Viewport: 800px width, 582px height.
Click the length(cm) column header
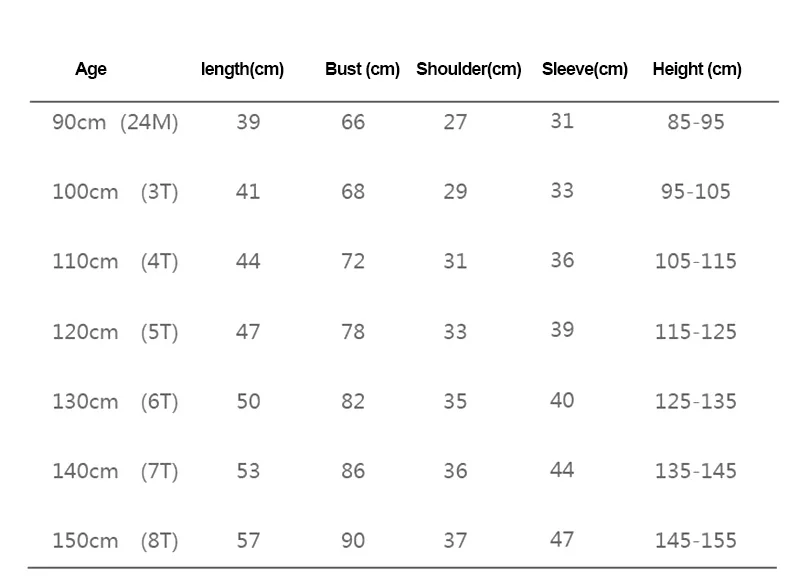pos(242,70)
